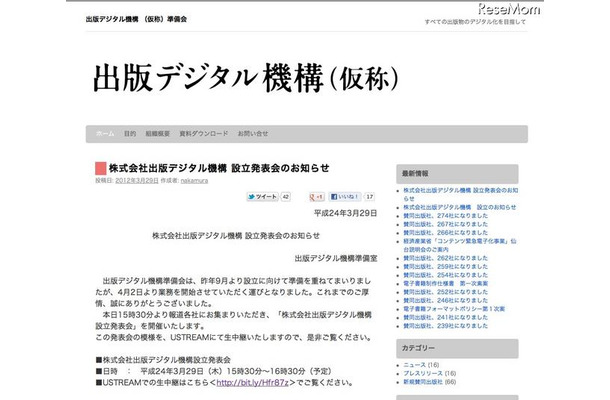Select the 新規賛同出版社 category link

point(423,382)
